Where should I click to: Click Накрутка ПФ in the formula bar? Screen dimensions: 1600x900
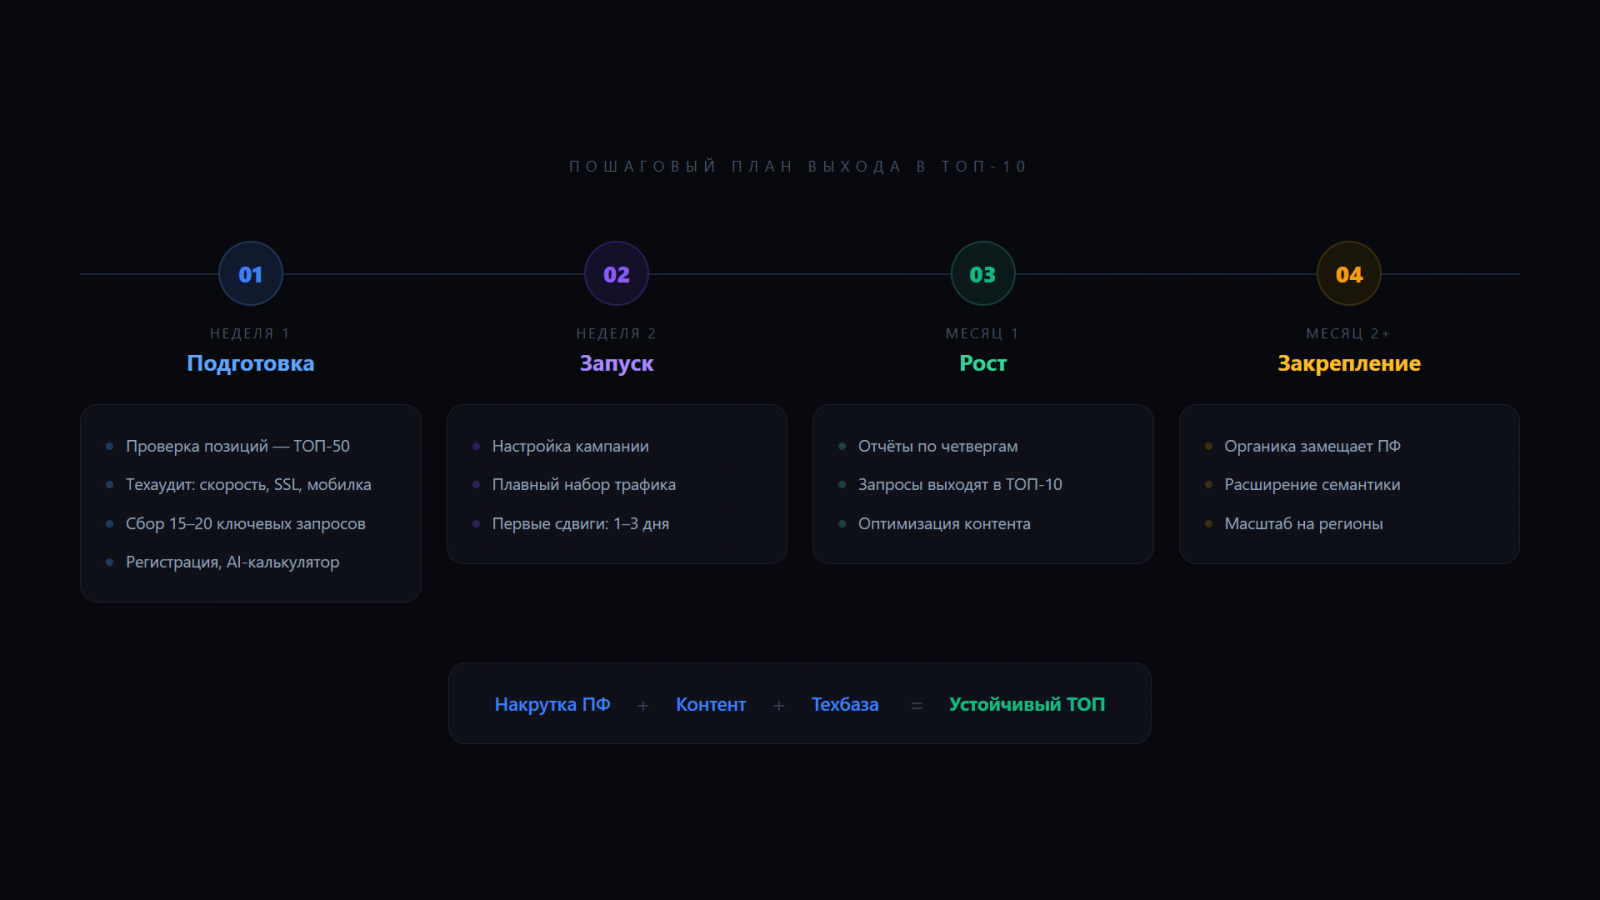point(552,705)
